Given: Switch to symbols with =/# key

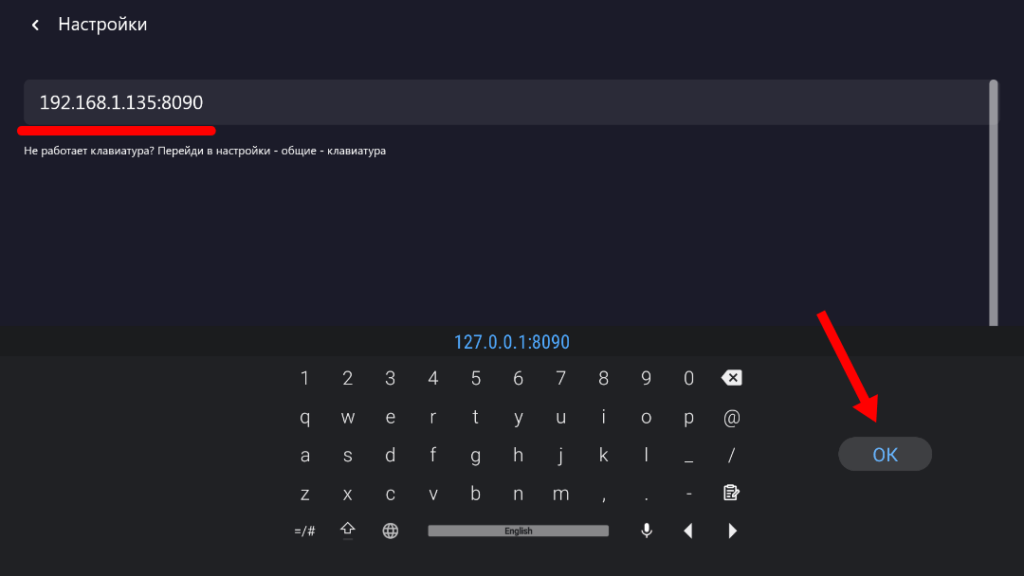Looking at the screenshot, I should [x=305, y=531].
